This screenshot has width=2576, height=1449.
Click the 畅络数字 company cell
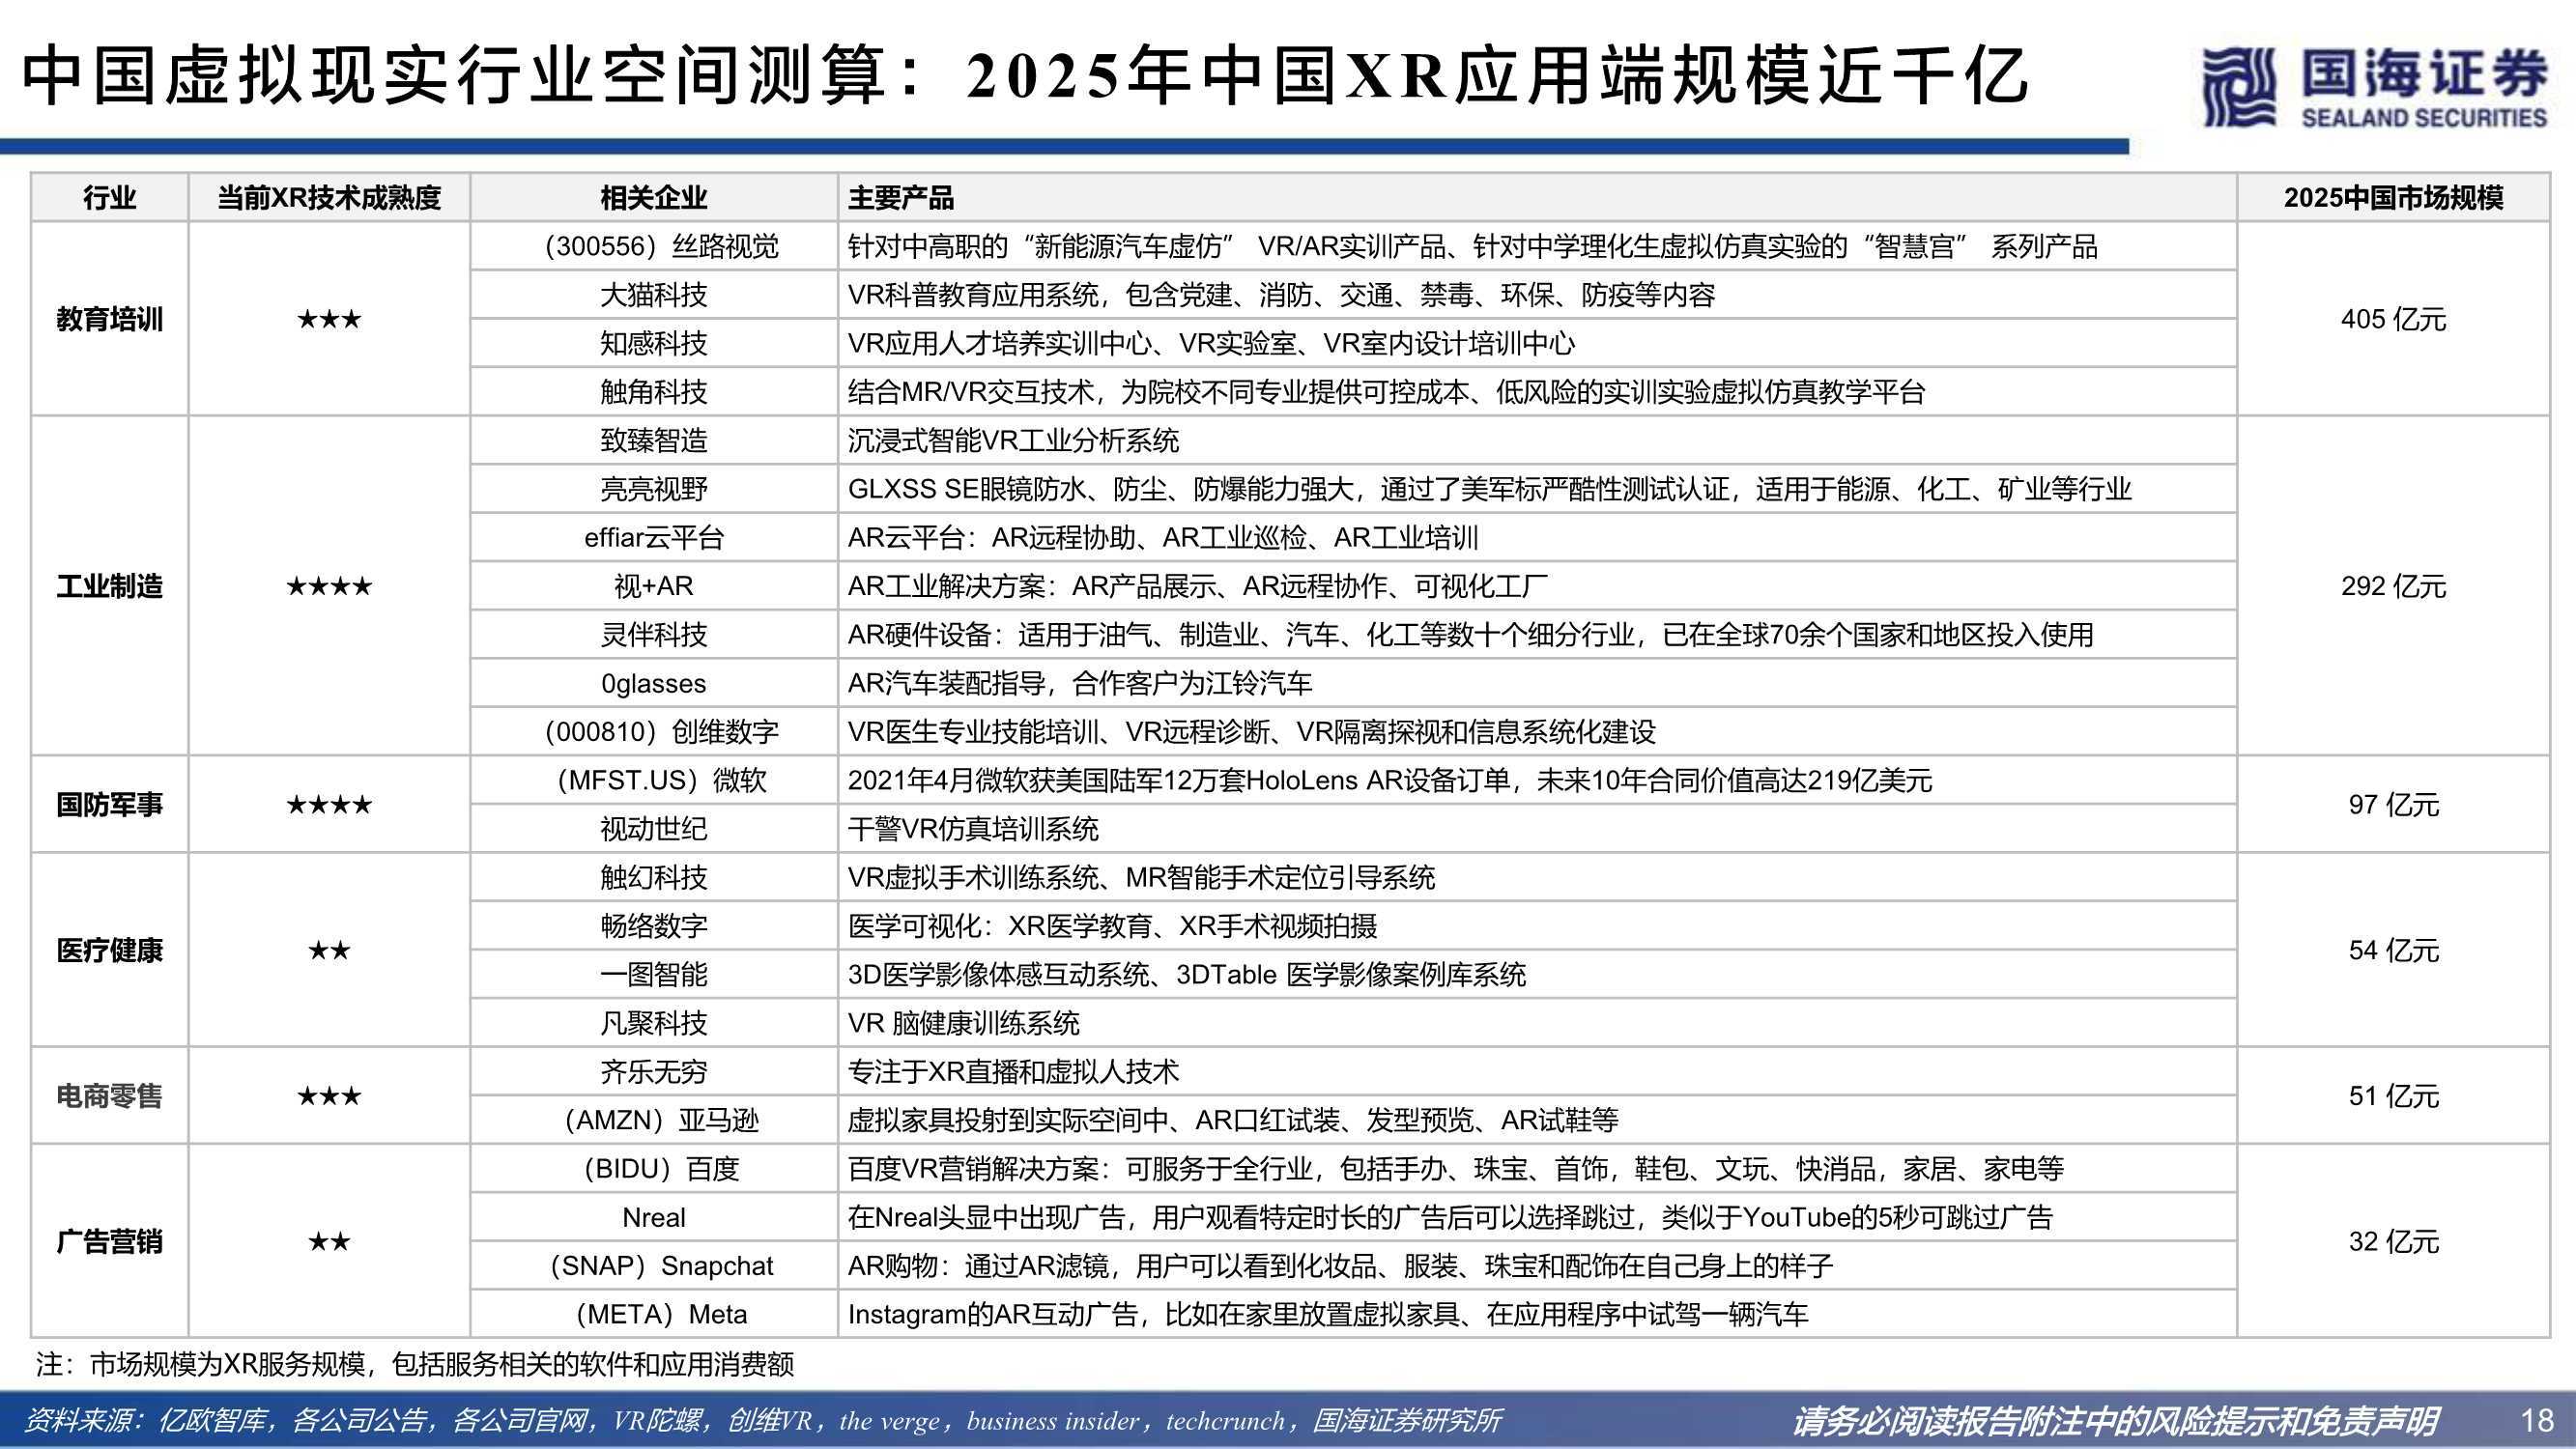point(653,925)
